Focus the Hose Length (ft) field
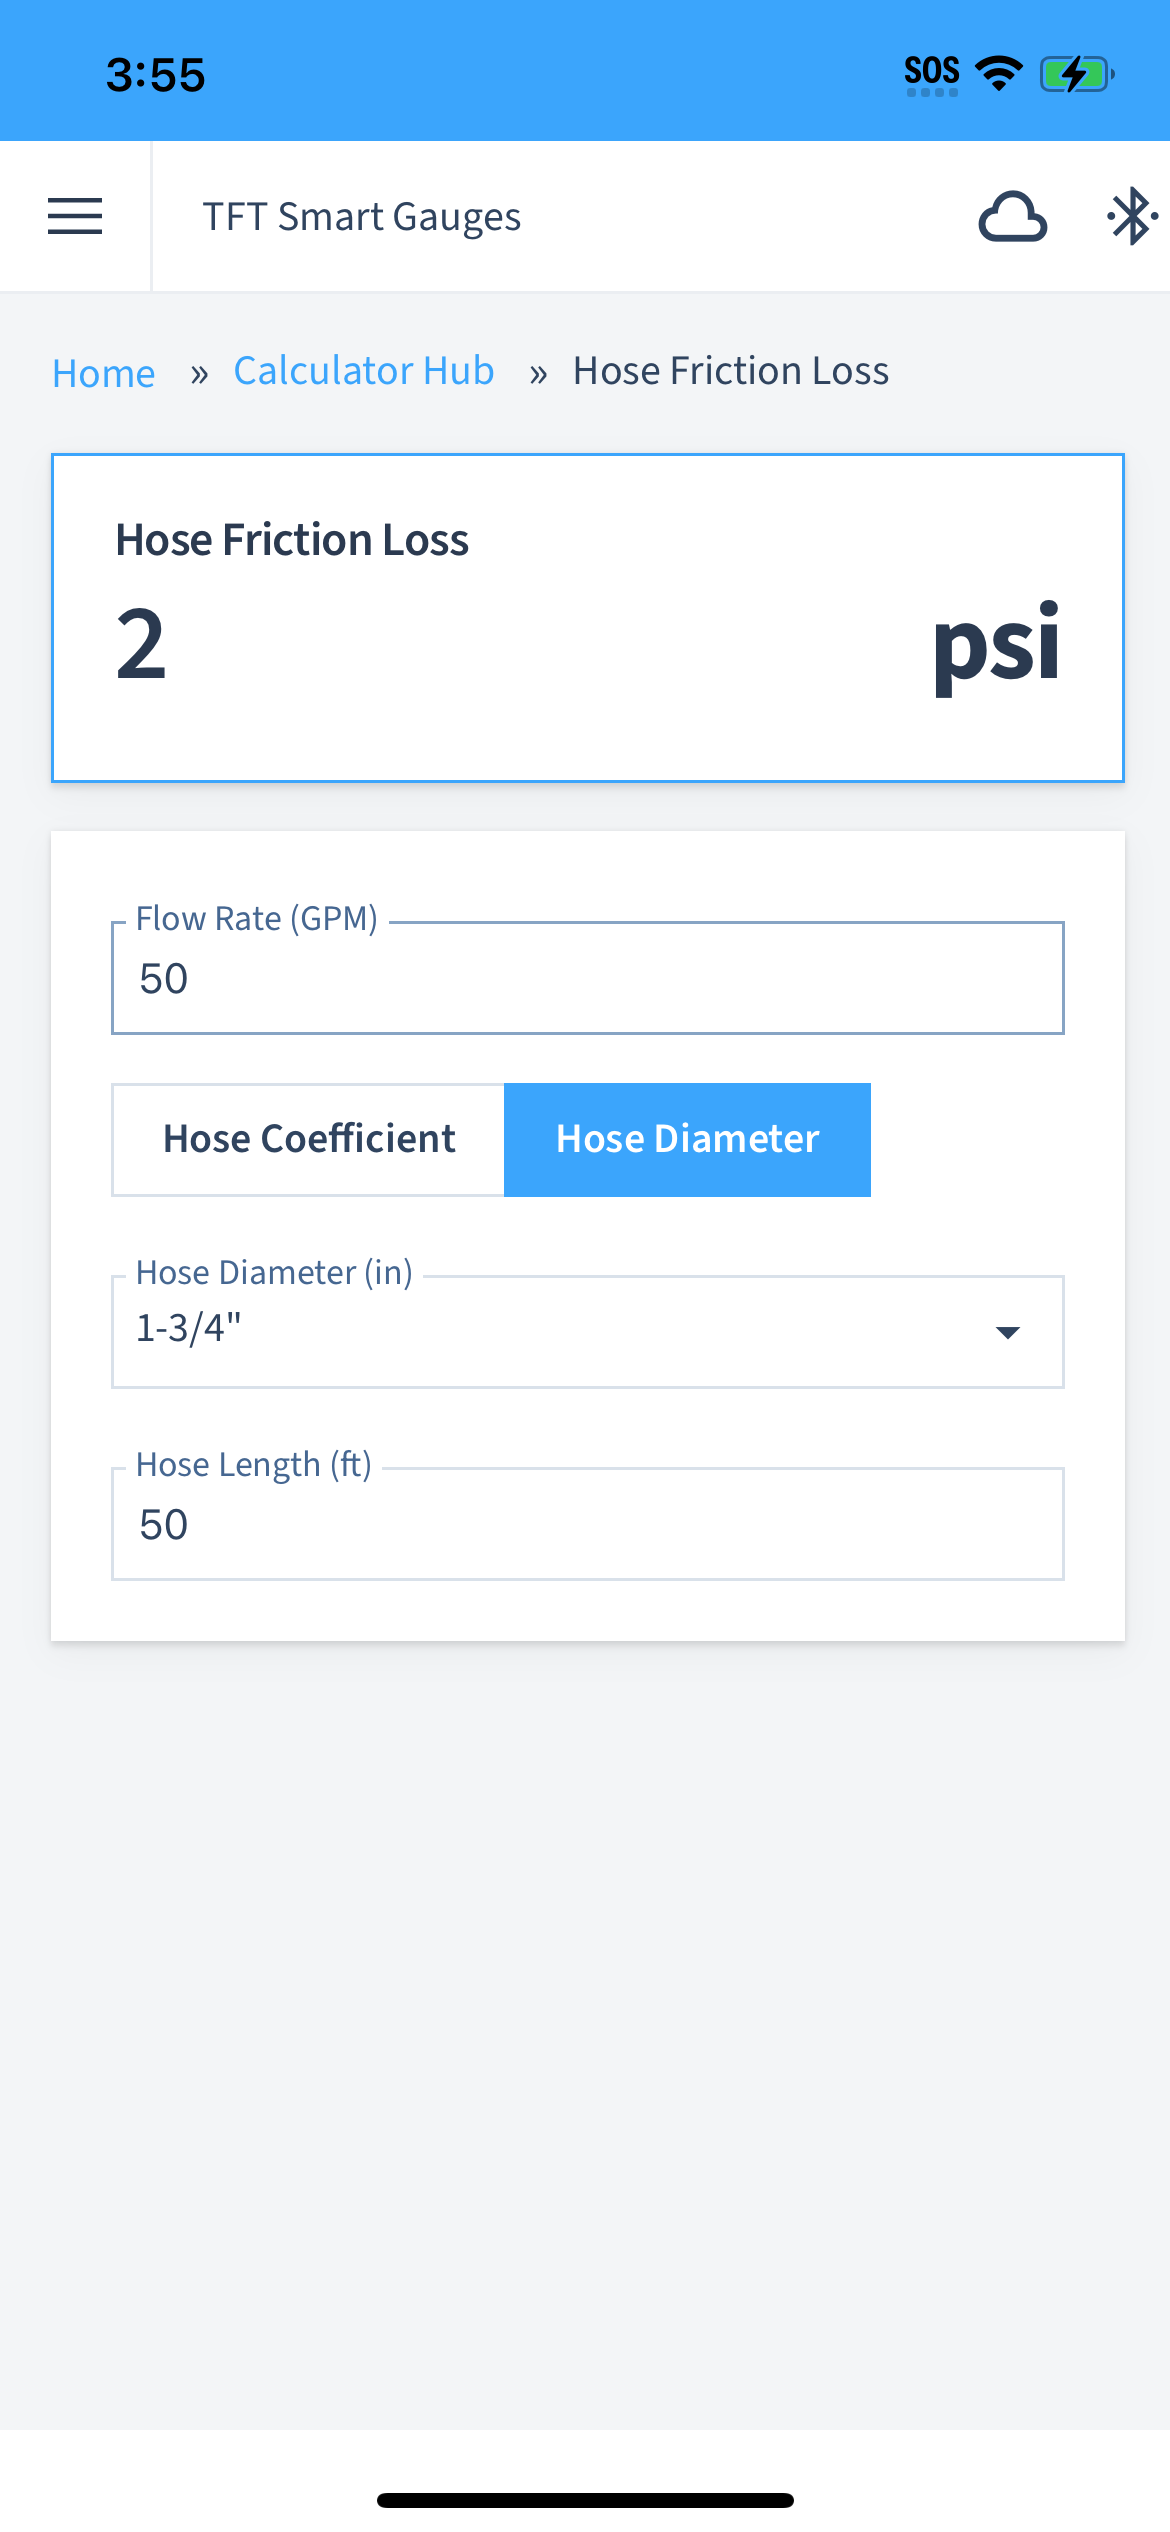1170x2532 pixels. [588, 1524]
